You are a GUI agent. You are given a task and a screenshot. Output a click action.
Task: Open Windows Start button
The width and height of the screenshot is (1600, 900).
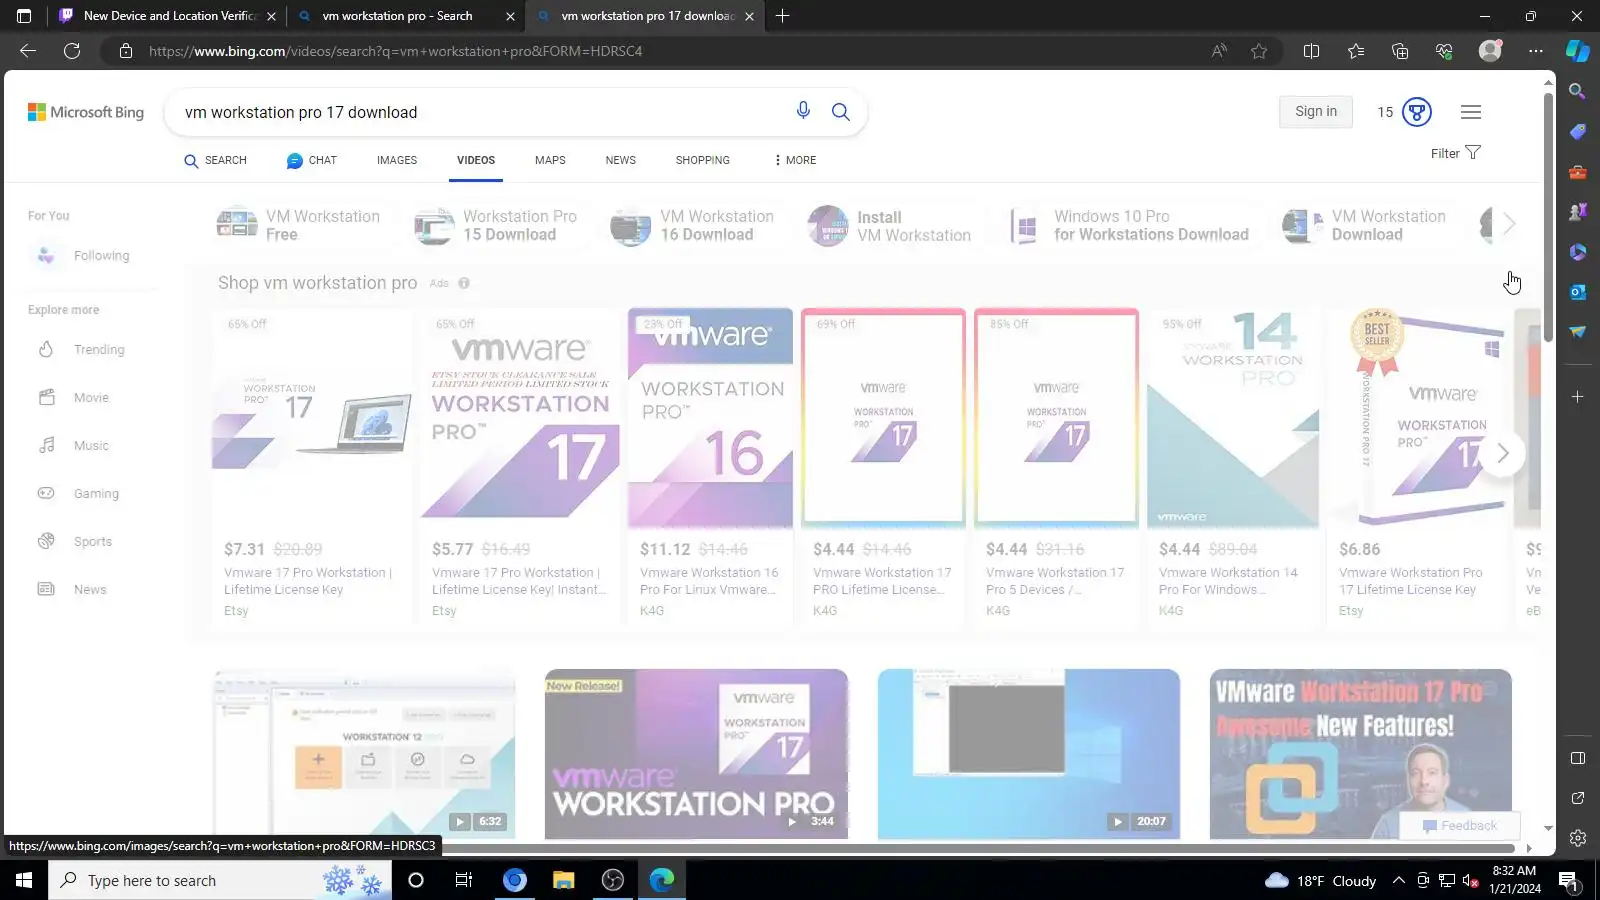24,880
